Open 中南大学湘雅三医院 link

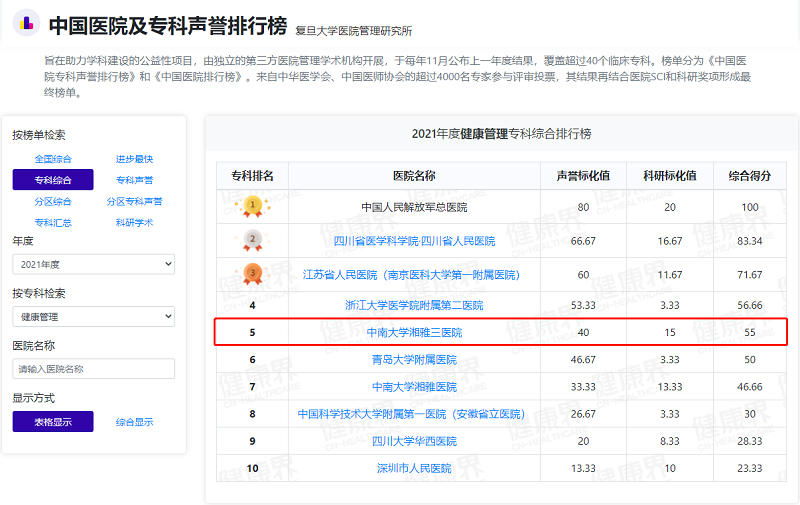click(414, 333)
